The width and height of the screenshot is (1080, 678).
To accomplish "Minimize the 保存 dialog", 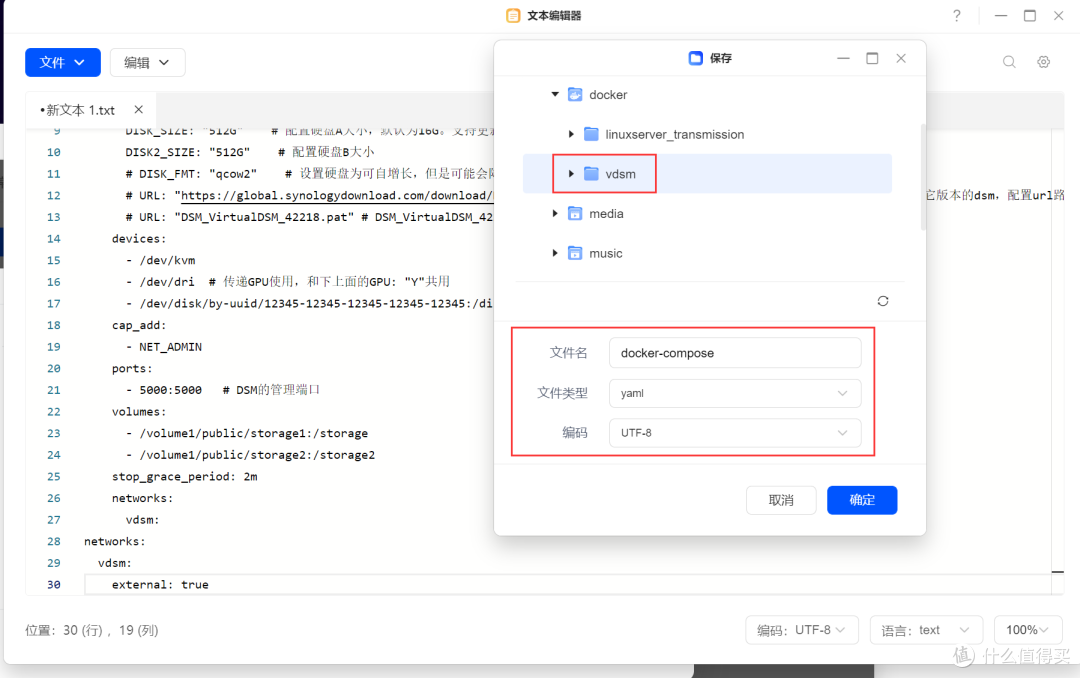I will pos(843,59).
